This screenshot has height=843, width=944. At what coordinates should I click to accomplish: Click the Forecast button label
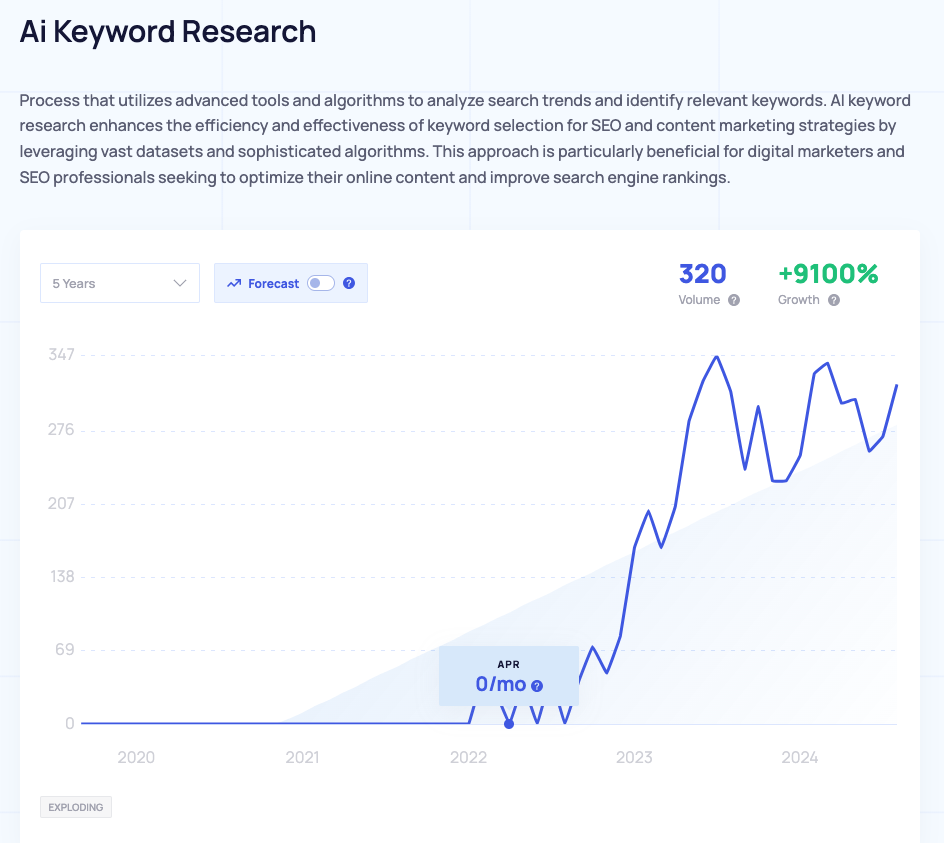[271, 283]
